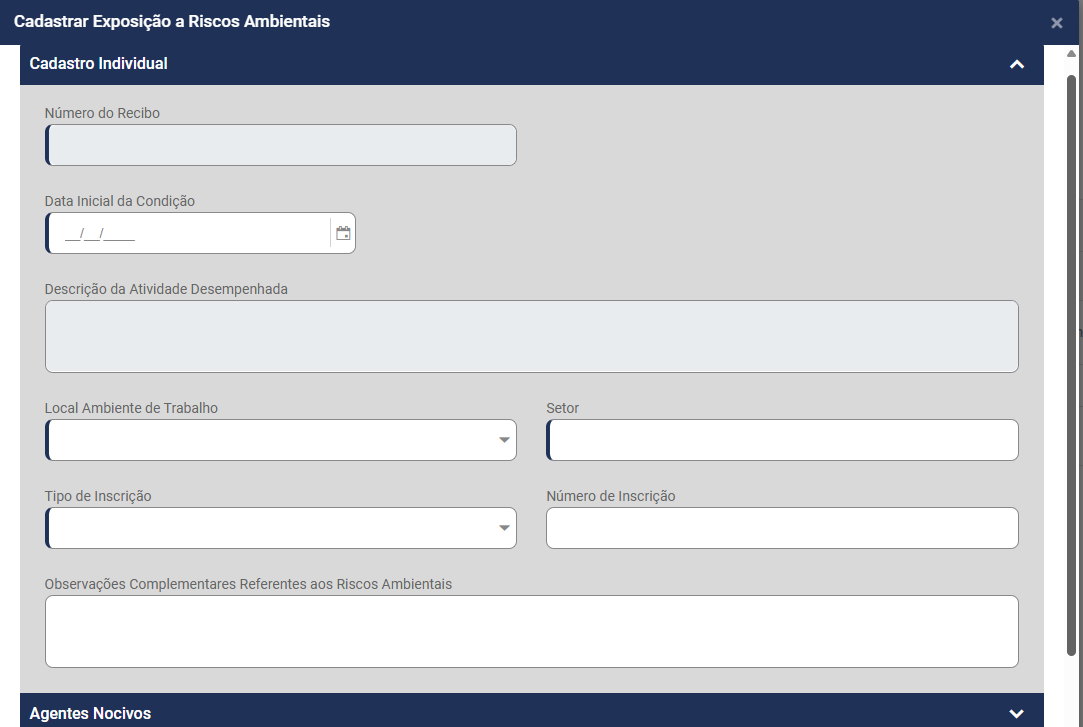1083x727 pixels.
Task: Close the Cadastrar Exposição modal
Action: 1057,23
